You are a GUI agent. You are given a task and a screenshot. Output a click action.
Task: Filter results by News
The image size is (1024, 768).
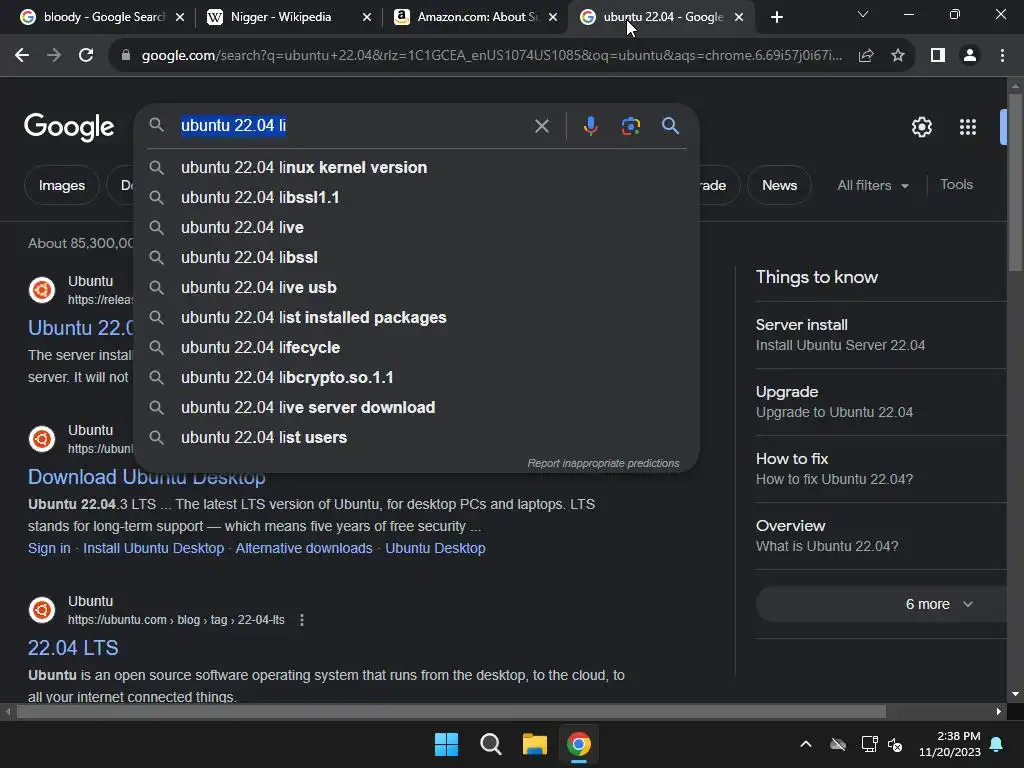[x=779, y=185]
